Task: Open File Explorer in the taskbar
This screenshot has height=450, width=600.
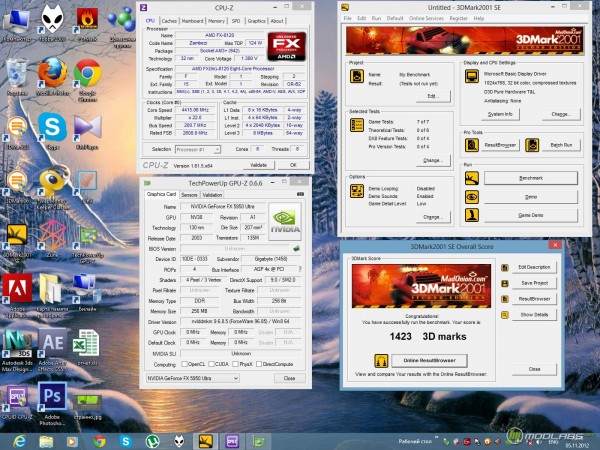Action: pos(46,442)
